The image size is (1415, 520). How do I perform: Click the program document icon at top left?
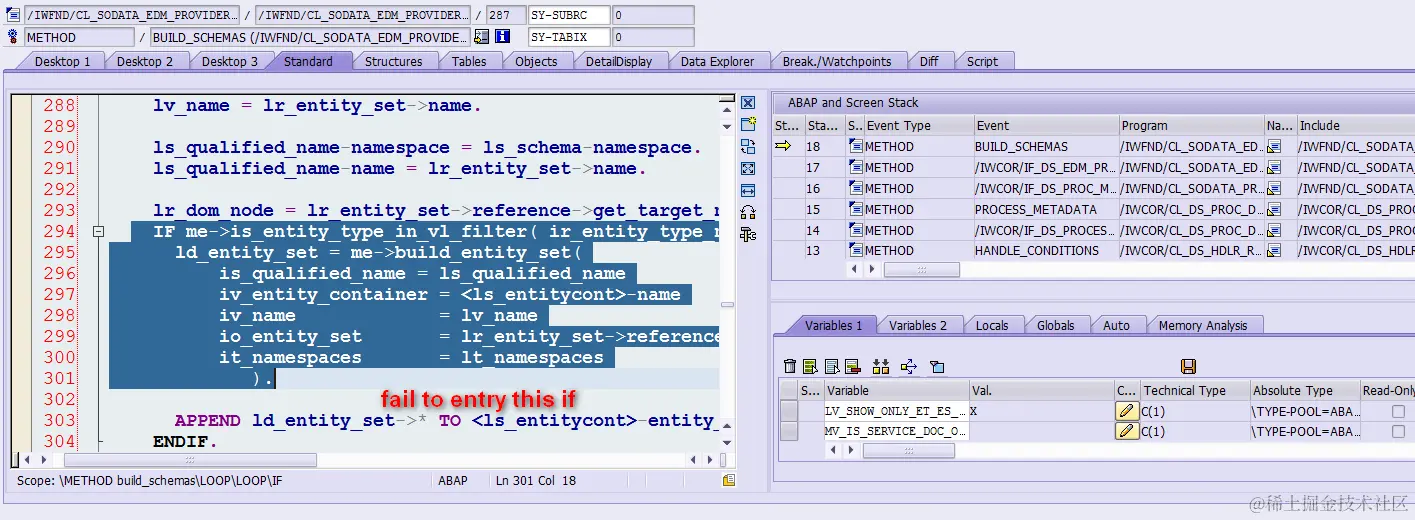coord(12,15)
